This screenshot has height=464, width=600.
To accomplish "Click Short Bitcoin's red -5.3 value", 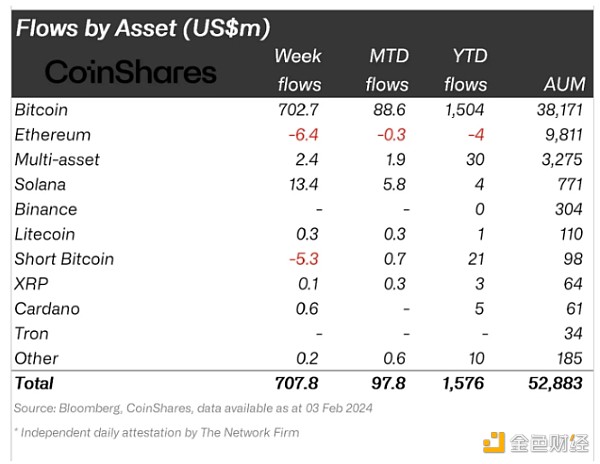I will tap(304, 259).
